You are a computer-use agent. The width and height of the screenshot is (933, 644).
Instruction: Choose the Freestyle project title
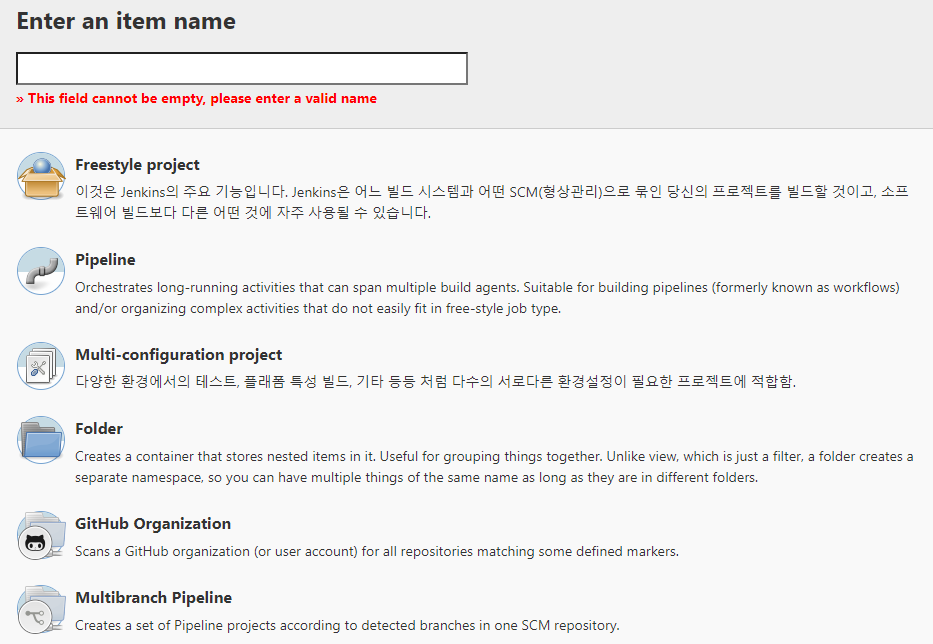pyautogui.click(x=137, y=165)
